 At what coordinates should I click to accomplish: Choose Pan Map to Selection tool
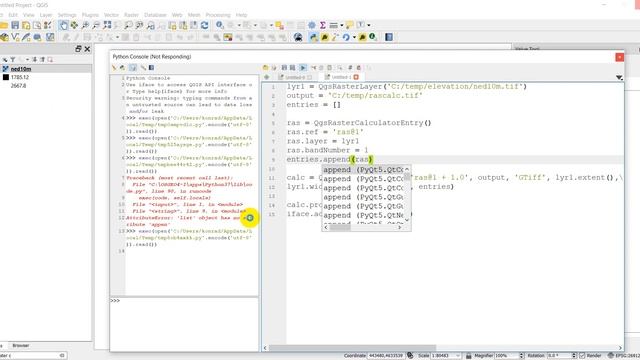[x=74, y=25]
